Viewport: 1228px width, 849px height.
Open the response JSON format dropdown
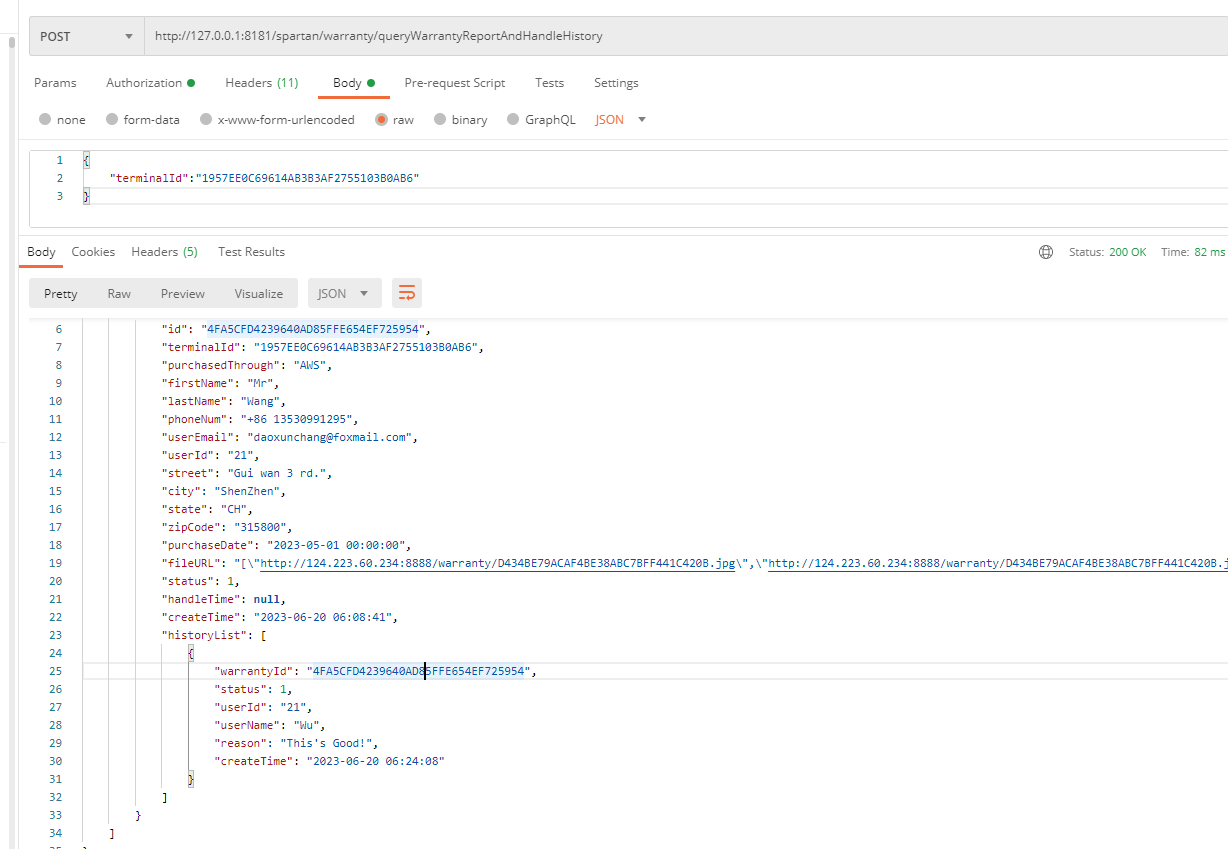pos(344,293)
